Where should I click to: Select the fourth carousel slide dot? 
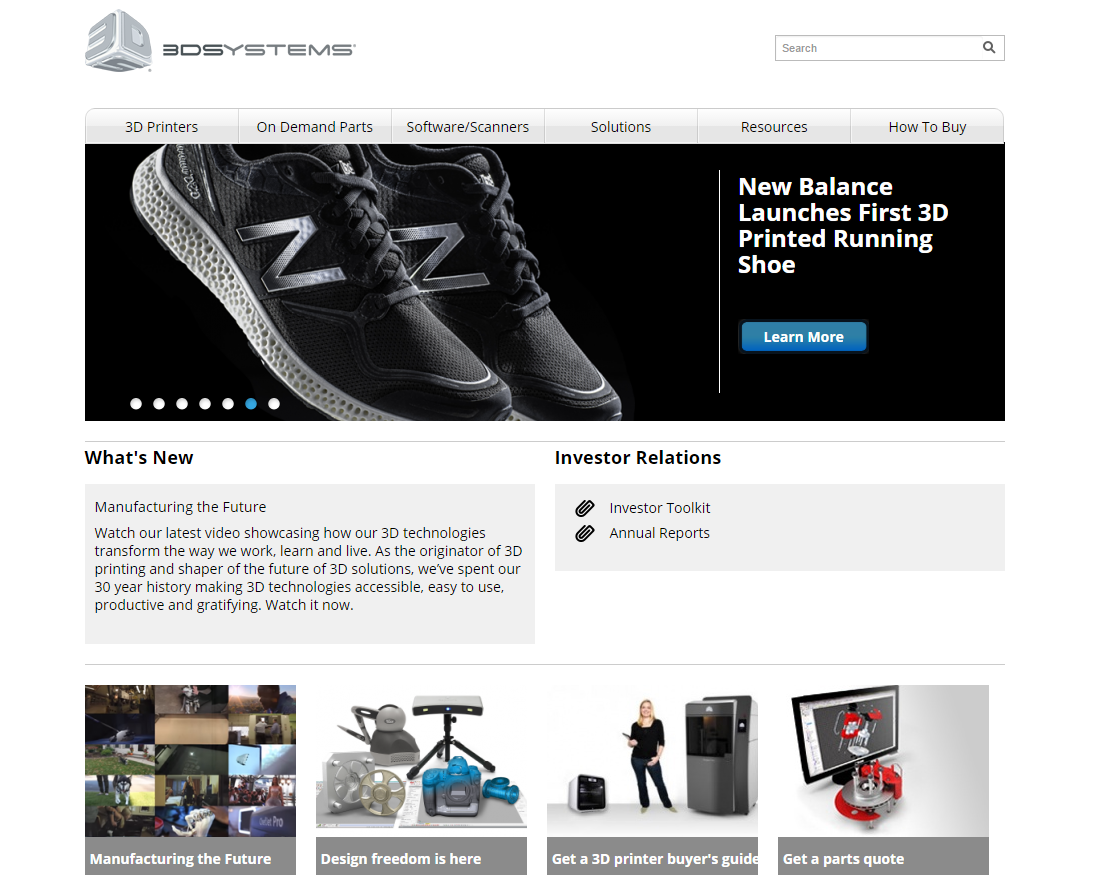pyautogui.click(x=205, y=404)
